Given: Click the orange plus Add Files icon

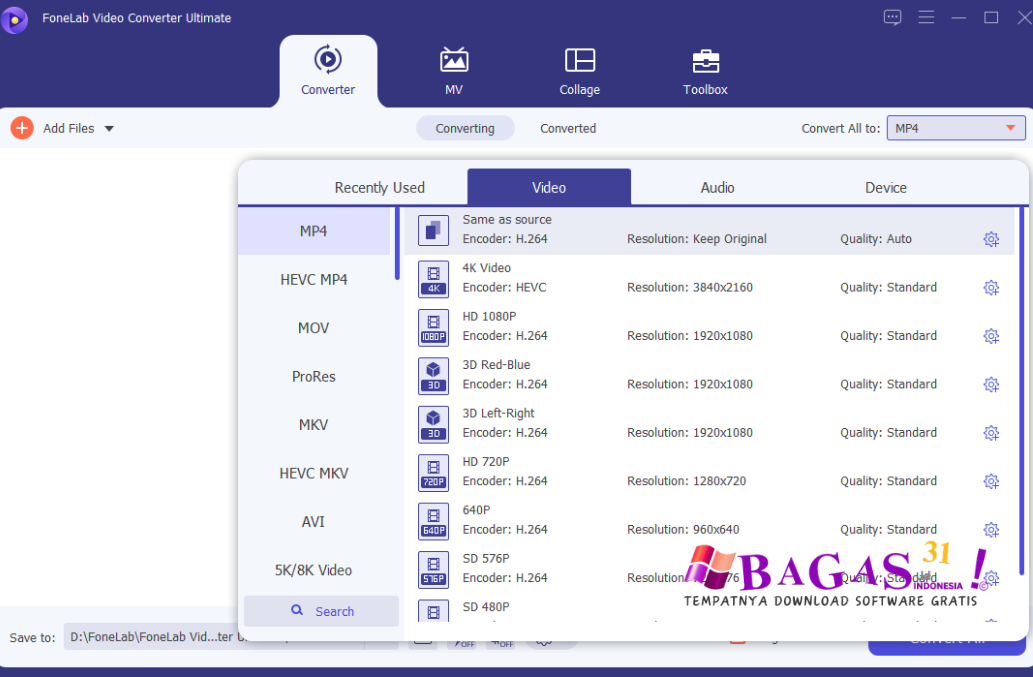Looking at the screenshot, I should (x=22, y=128).
